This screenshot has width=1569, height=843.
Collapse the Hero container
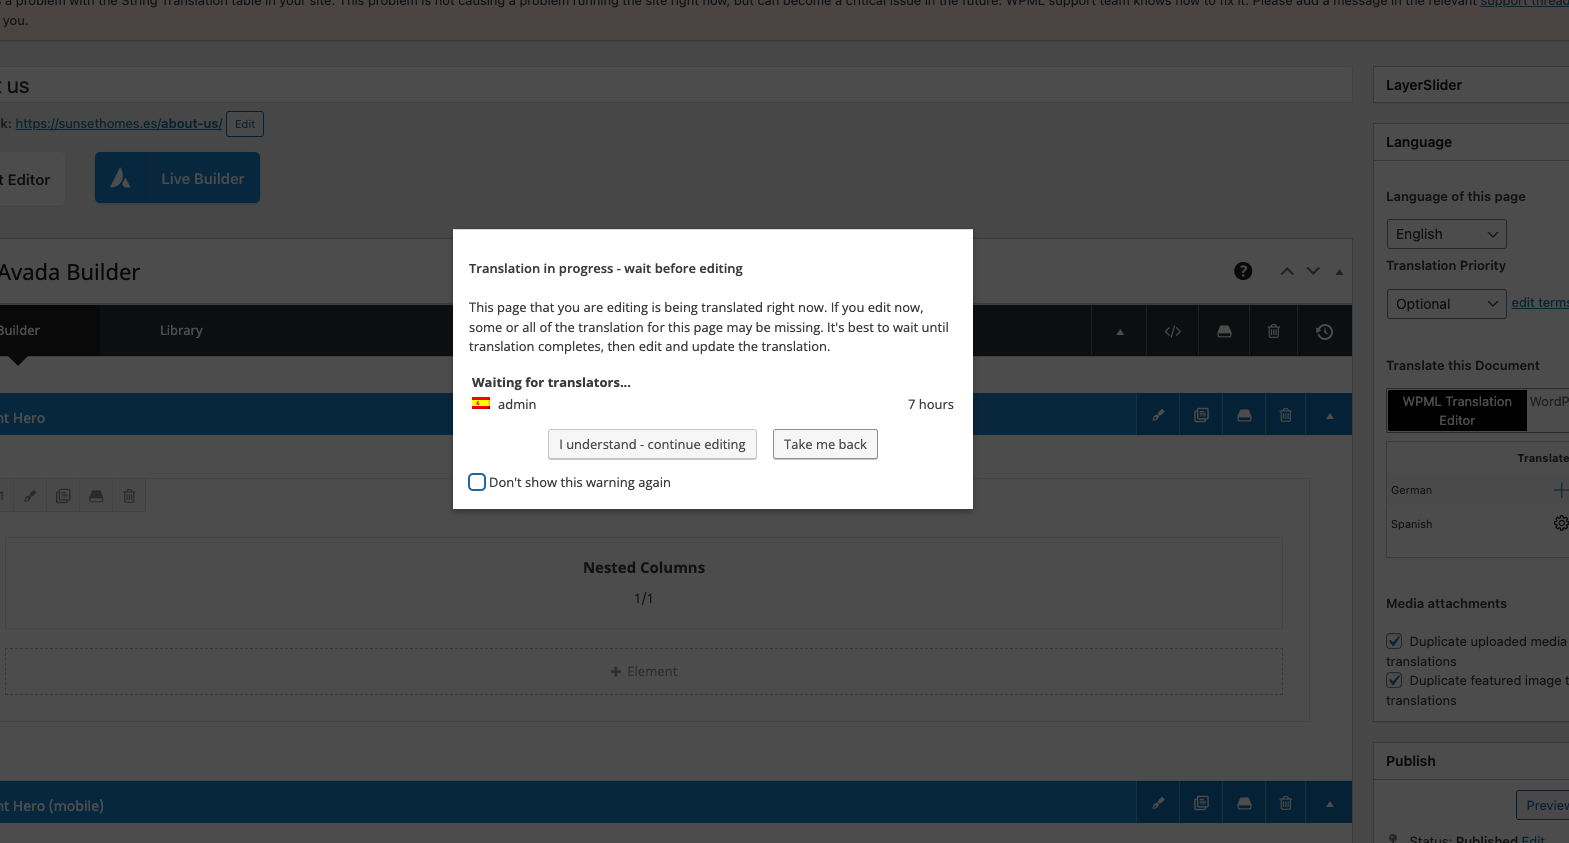pos(1330,415)
